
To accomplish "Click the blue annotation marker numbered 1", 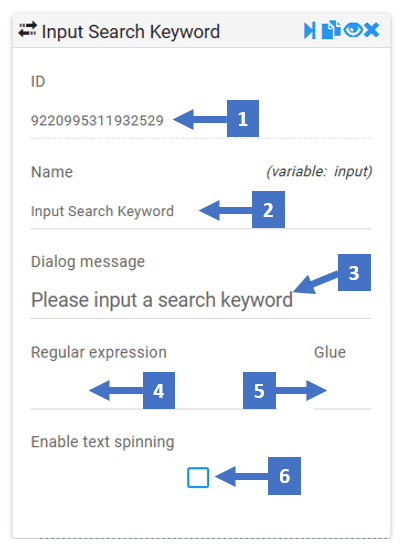I will [243, 119].
